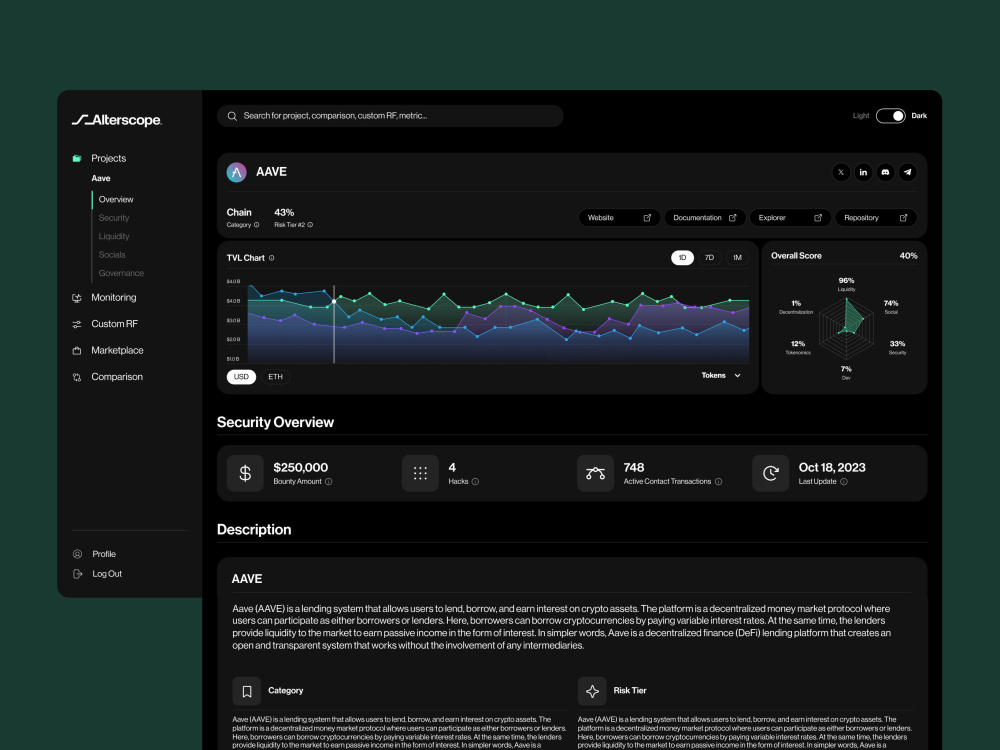Screen dimensions: 1000x750
Task: Click the info icon next to Category
Action: (x=256, y=224)
